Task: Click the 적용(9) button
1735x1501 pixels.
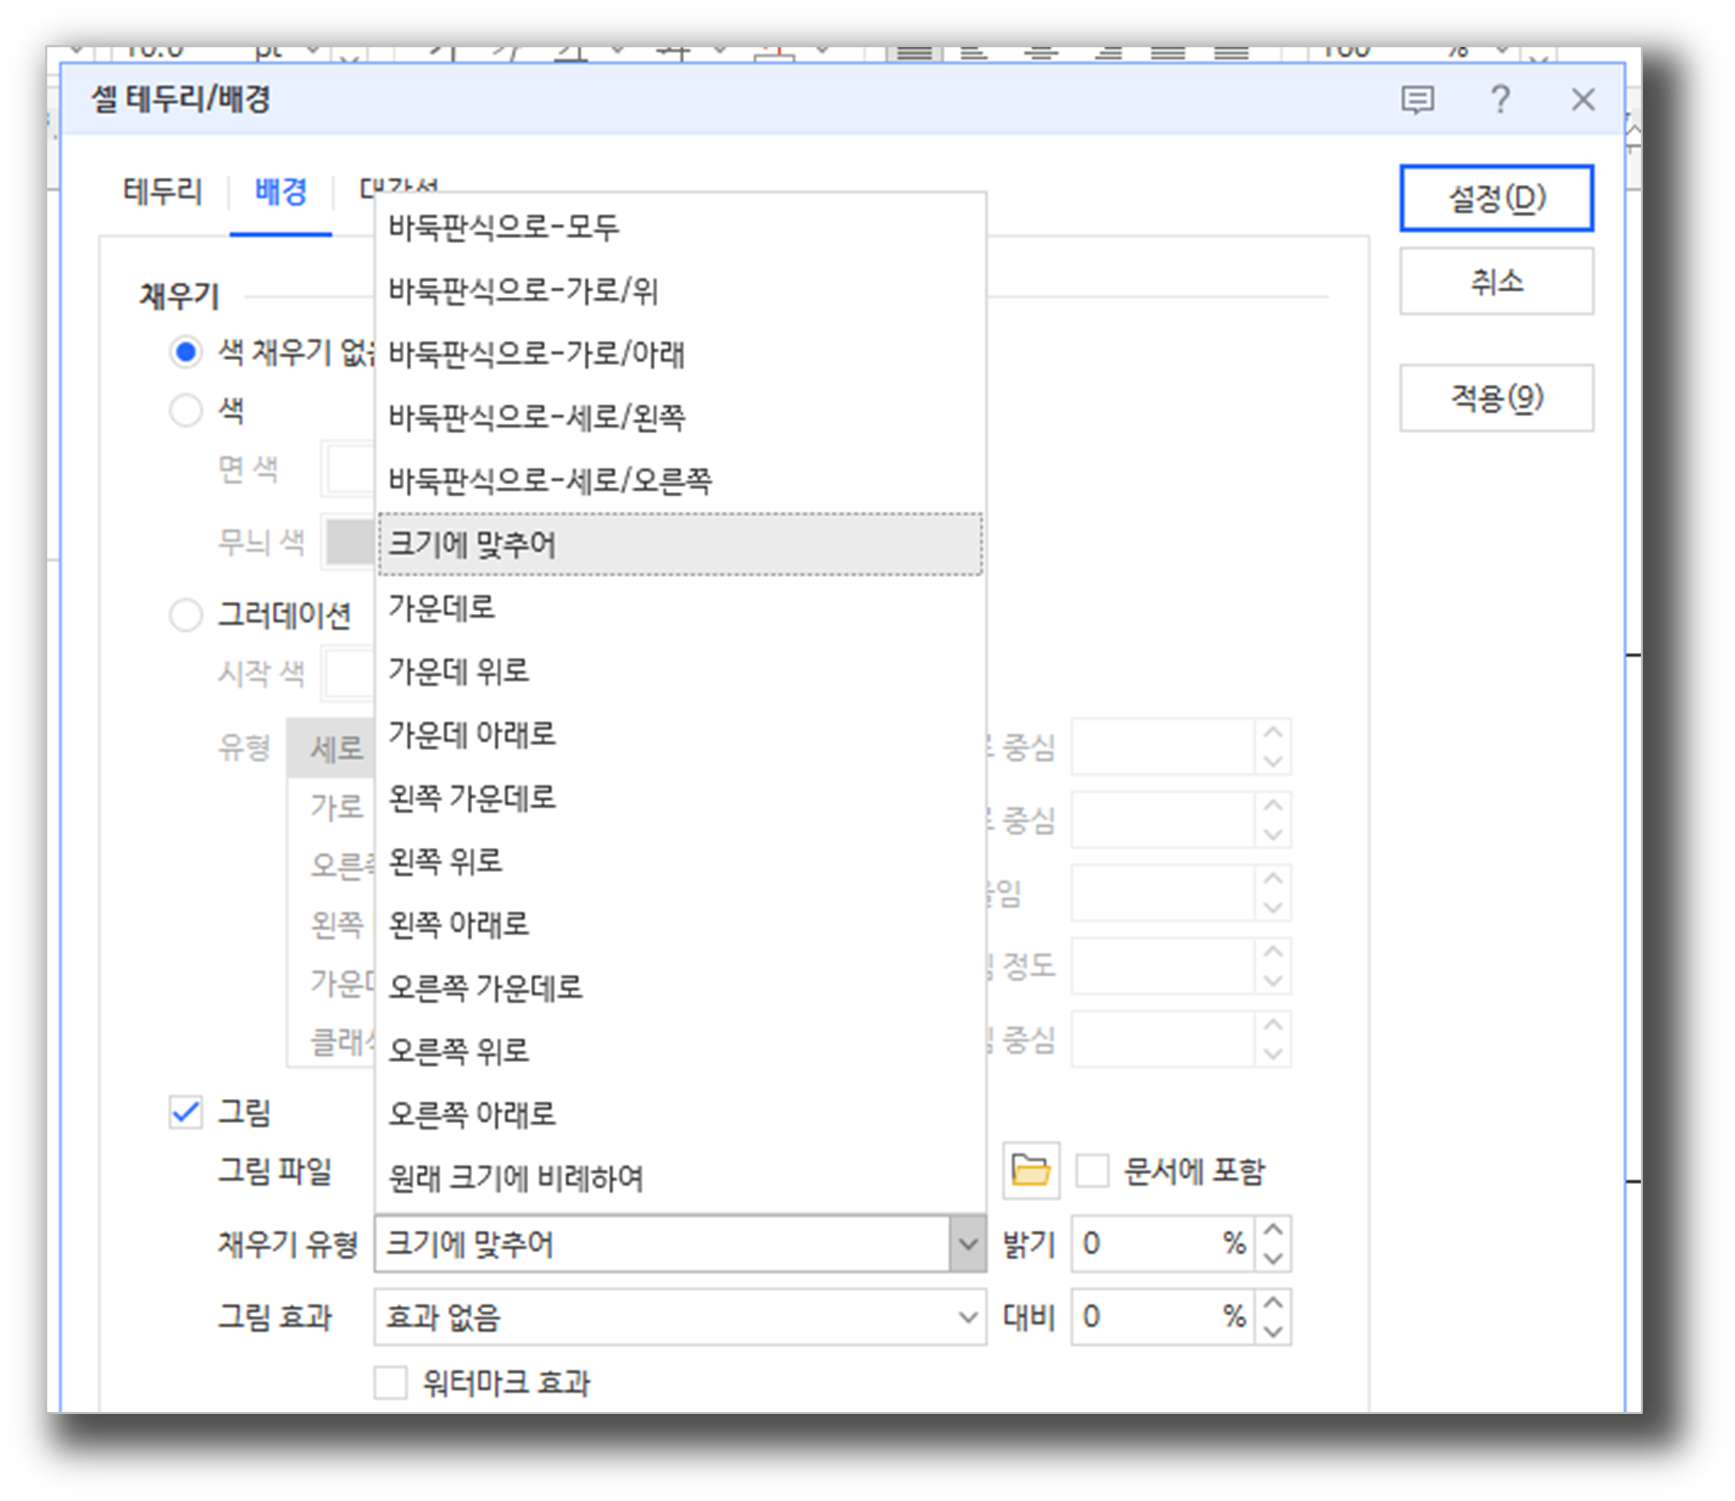Action: tap(1496, 398)
